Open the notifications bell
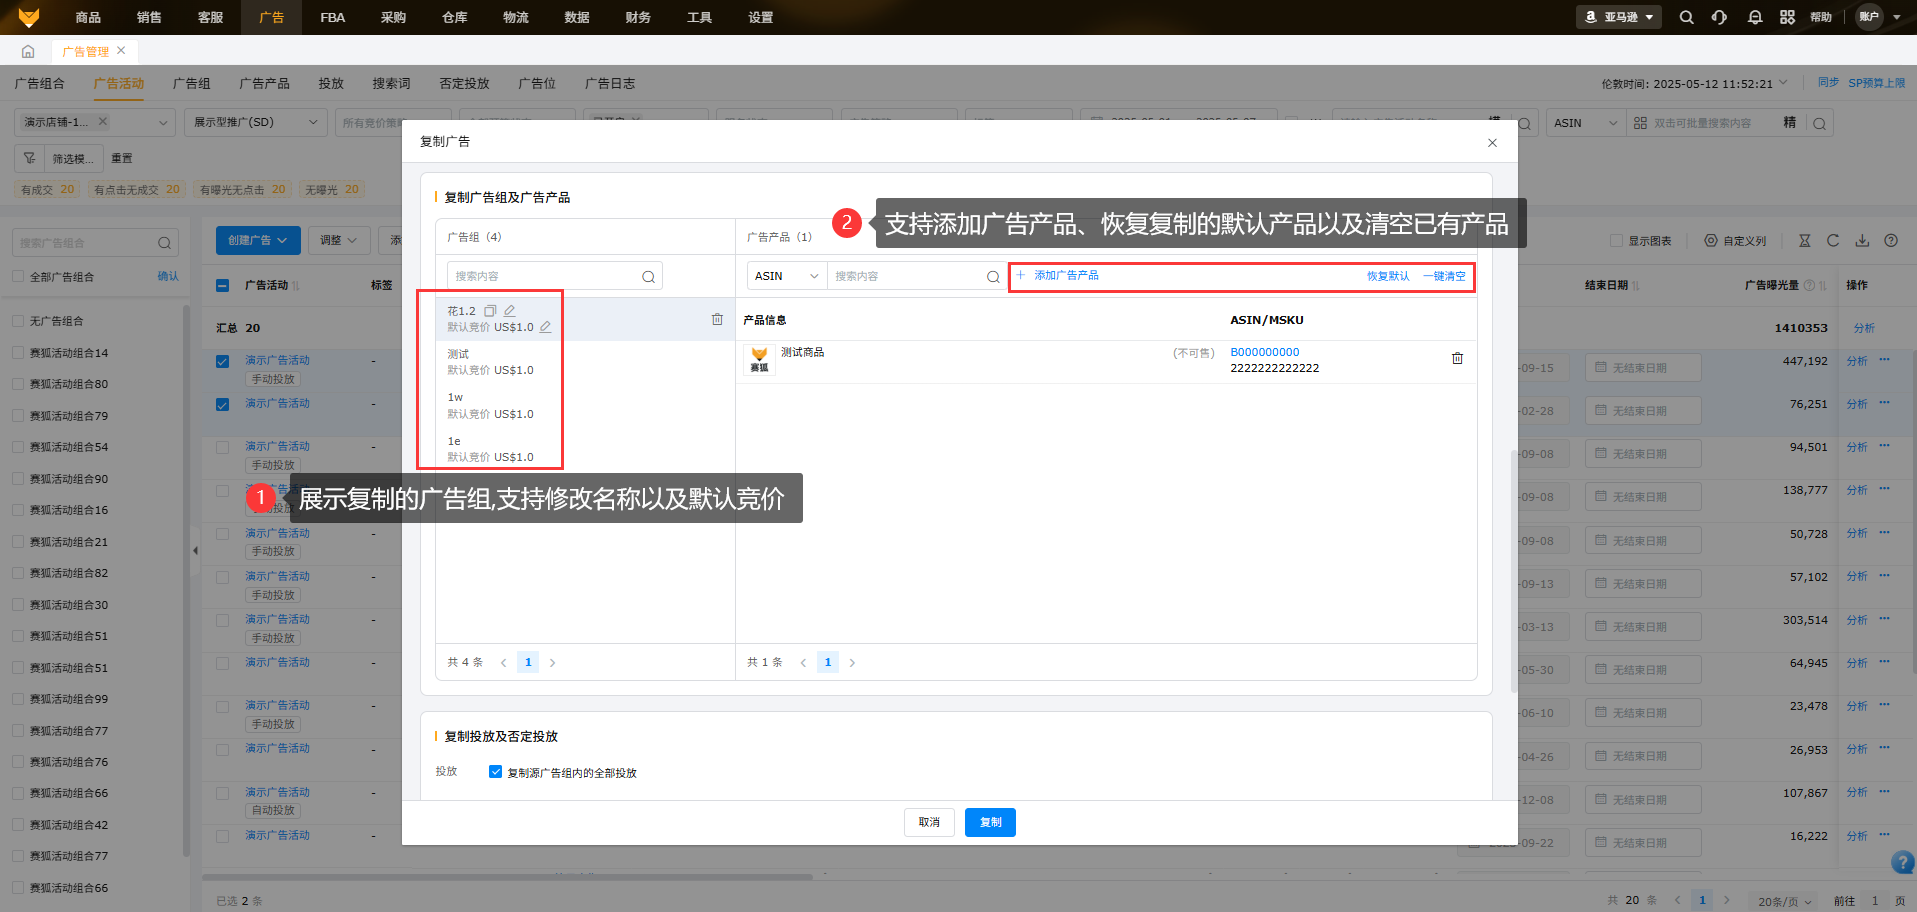This screenshot has height=912, width=1917. [1755, 17]
